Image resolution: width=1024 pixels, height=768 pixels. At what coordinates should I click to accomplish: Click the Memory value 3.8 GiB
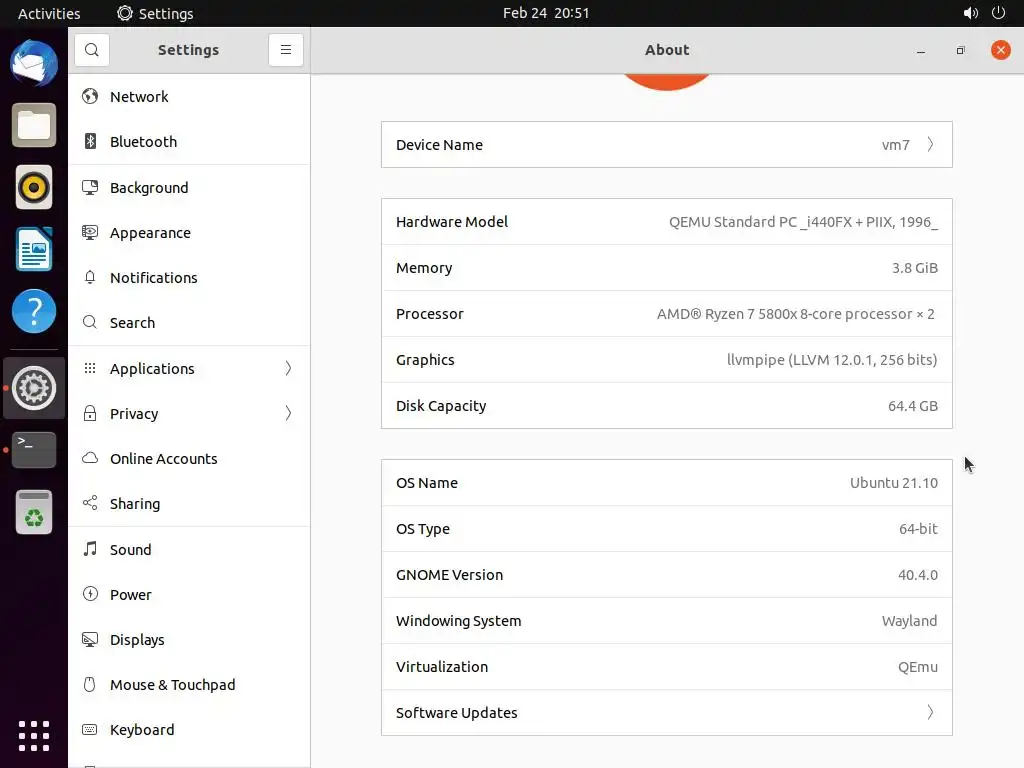click(915, 268)
